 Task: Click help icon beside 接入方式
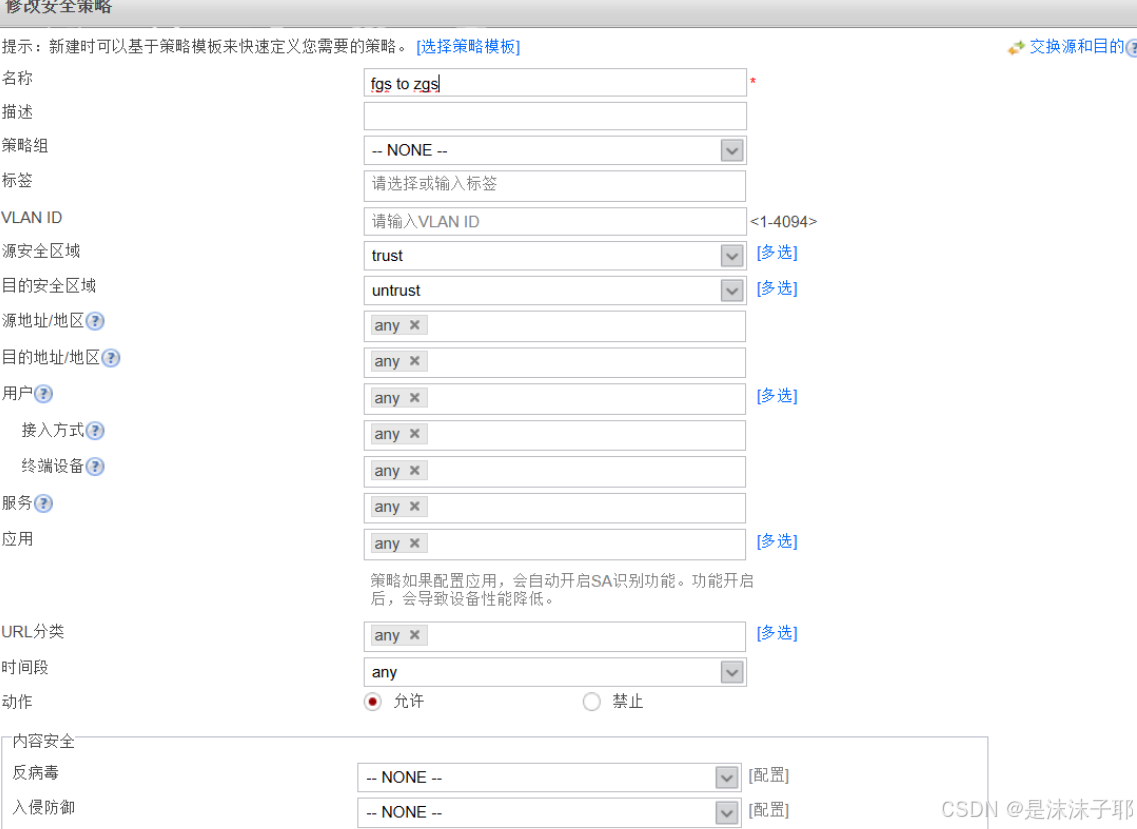click(95, 431)
